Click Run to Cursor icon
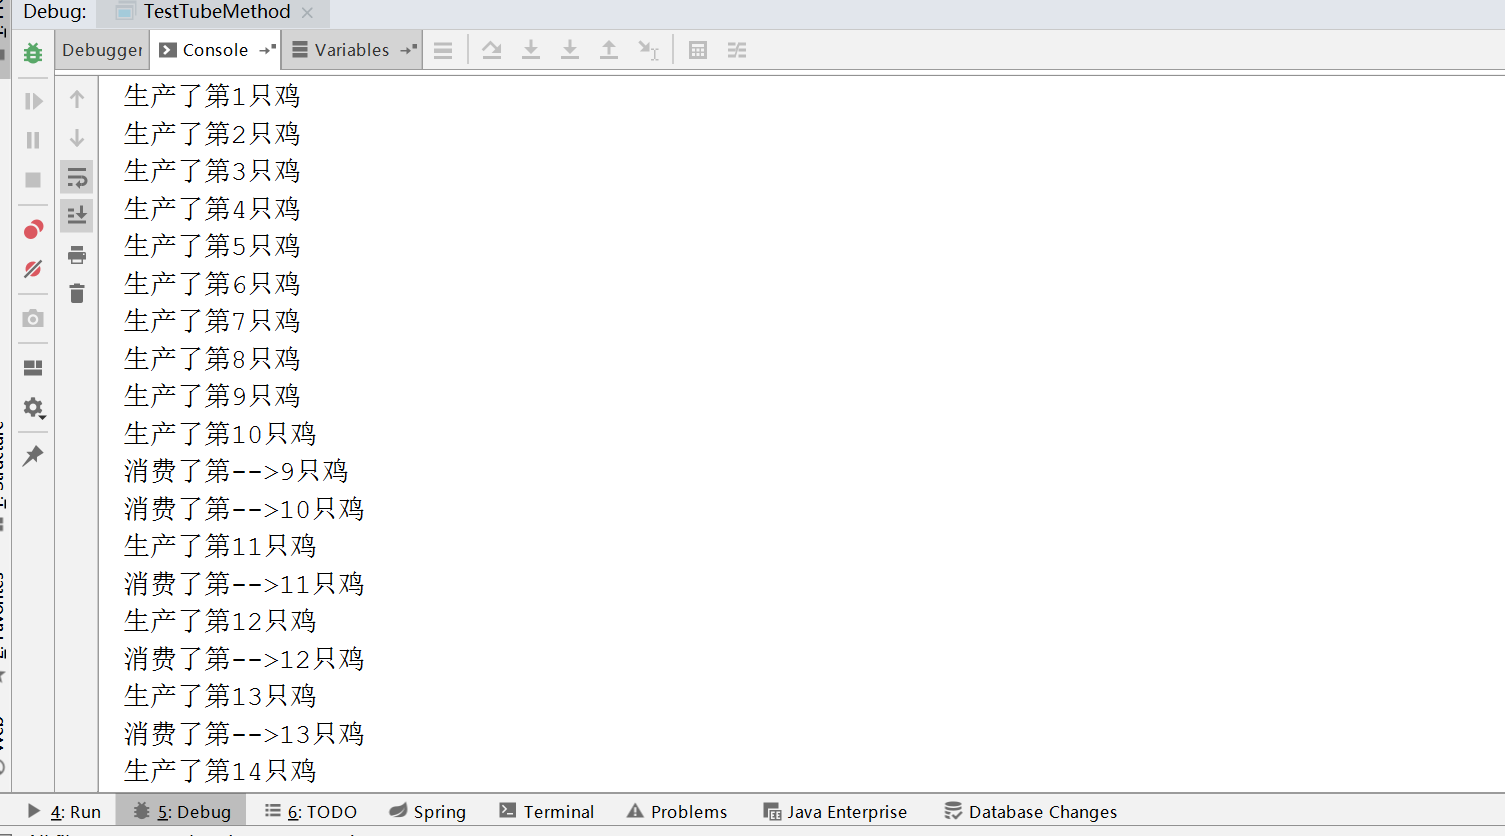Screen dimensions: 1505x836 pyautogui.click(x=648, y=50)
